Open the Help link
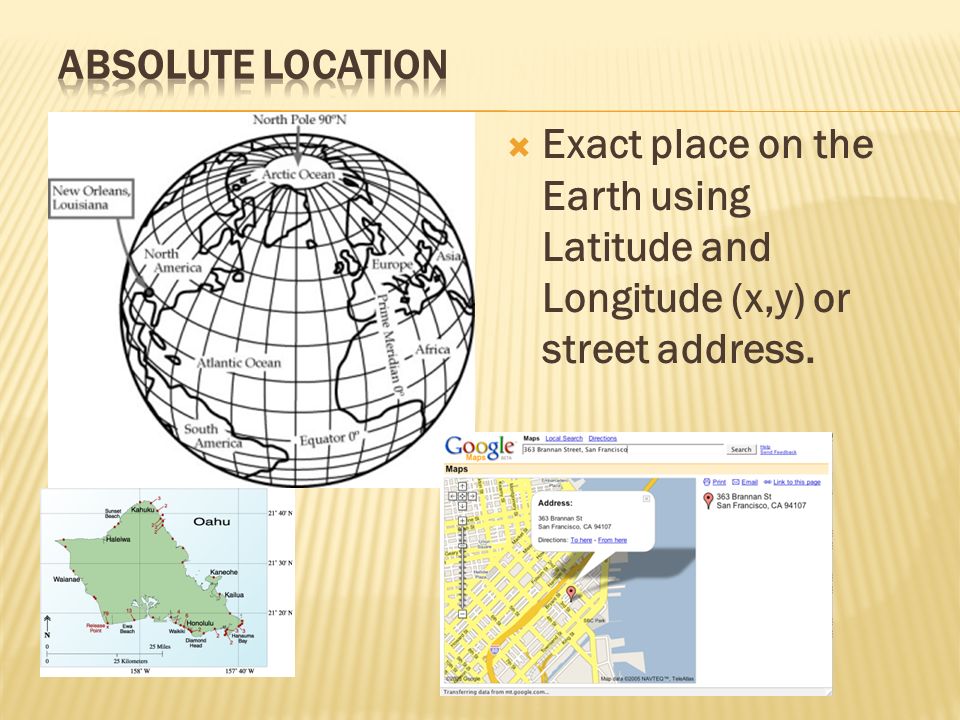The width and height of the screenshot is (960, 720). [x=765, y=447]
